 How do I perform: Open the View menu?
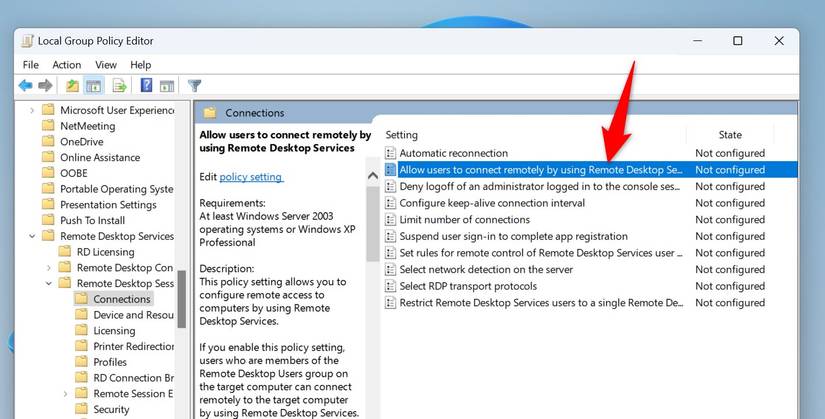pyautogui.click(x=106, y=65)
